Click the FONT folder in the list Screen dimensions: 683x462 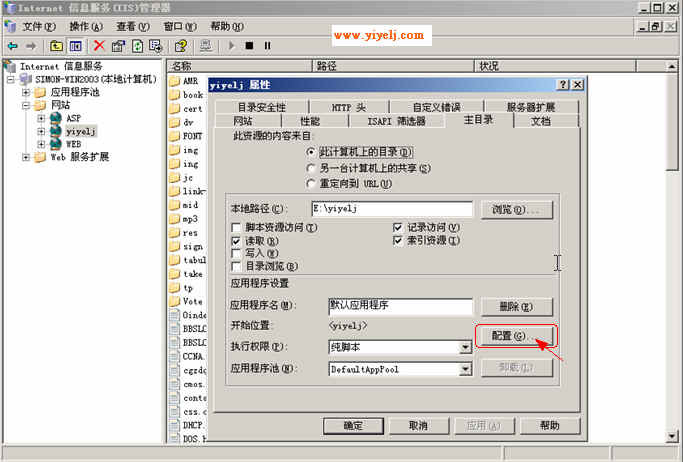tap(192, 136)
